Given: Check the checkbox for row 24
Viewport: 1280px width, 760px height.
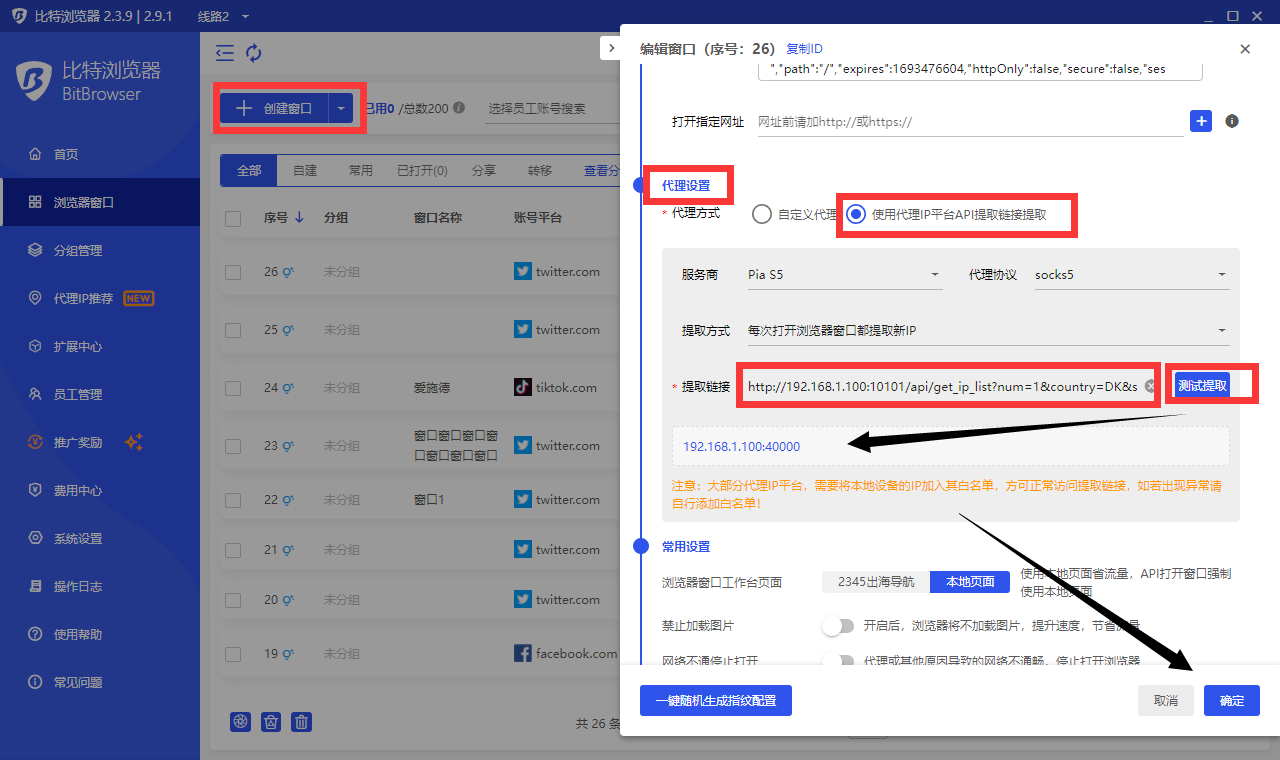Looking at the screenshot, I should coord(233,387).
